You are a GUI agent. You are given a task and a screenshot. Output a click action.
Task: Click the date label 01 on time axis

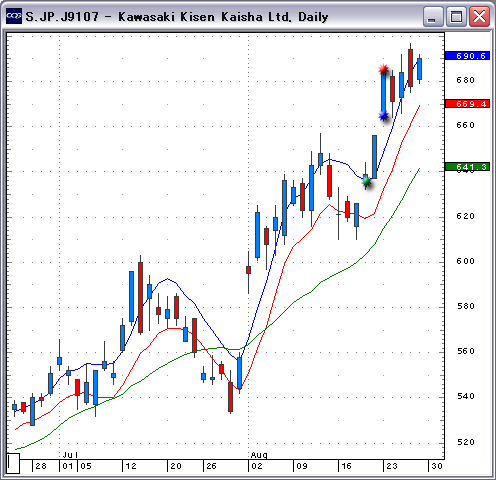coord(68,466)
